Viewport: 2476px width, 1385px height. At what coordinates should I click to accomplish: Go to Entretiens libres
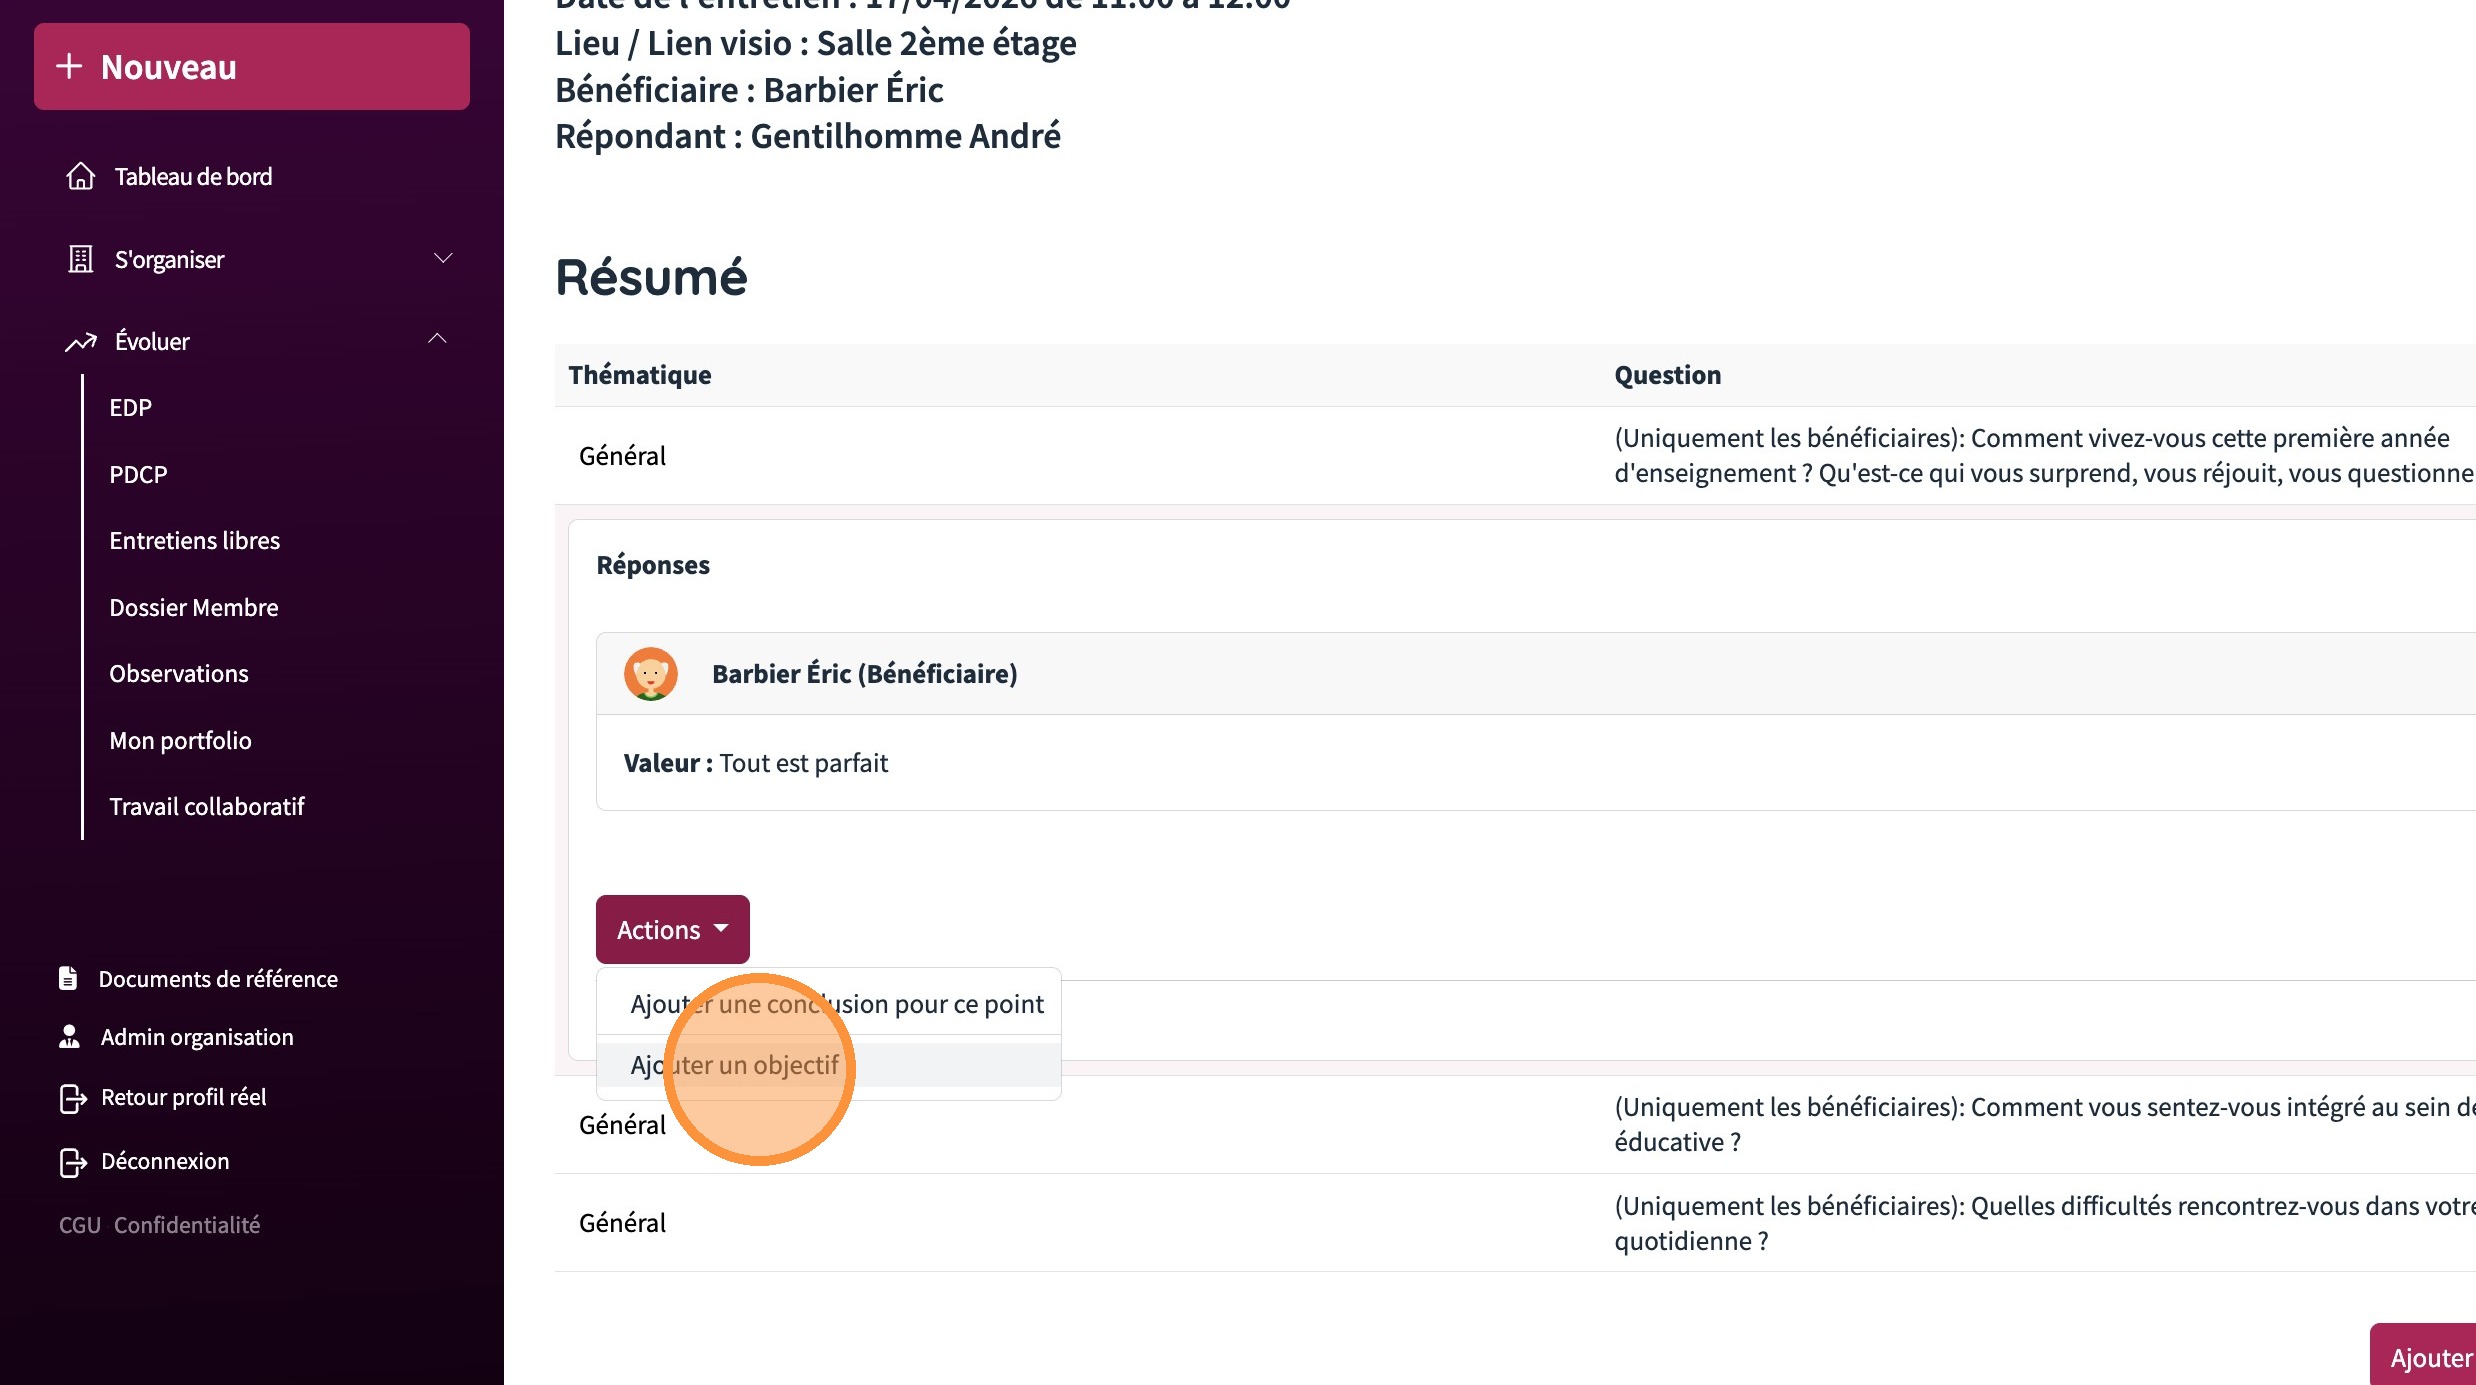[x=195, y=541]
